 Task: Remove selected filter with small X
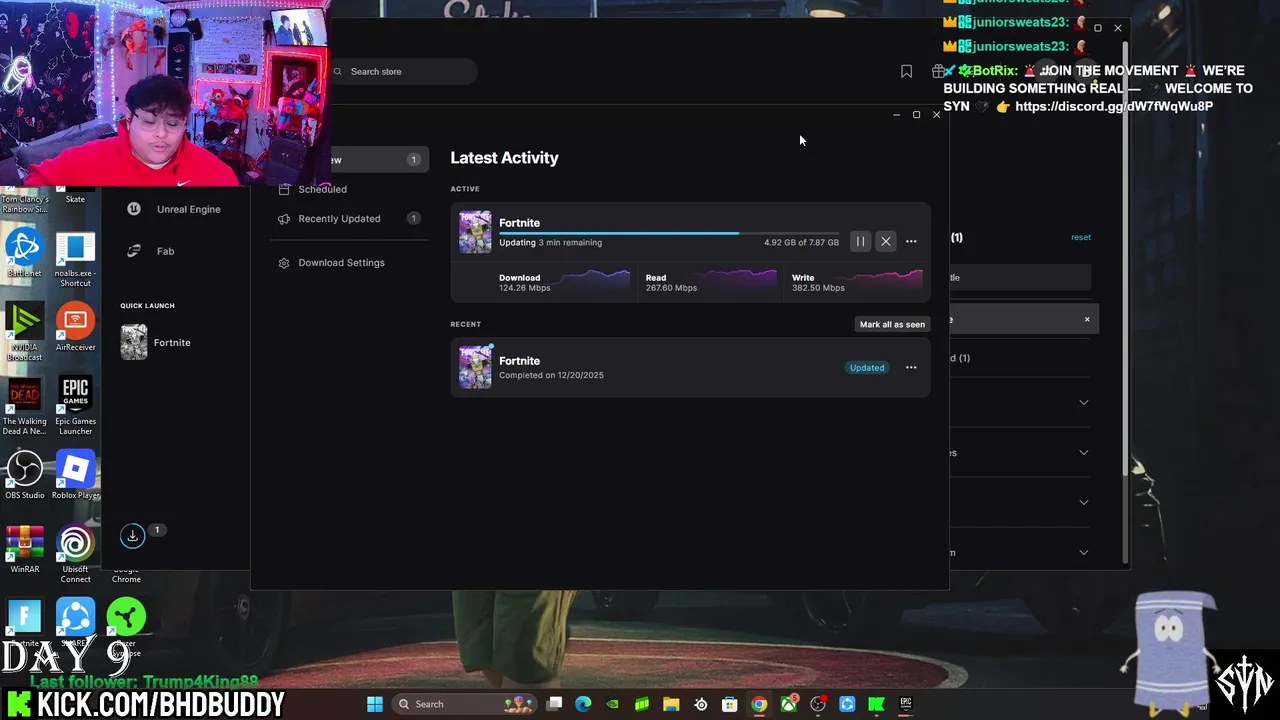coord(1087,319)
